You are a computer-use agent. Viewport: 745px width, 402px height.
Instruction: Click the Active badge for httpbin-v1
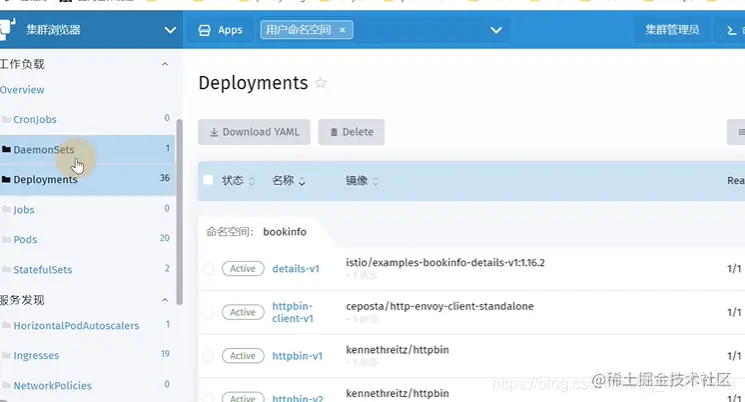[x=243, y=356]
